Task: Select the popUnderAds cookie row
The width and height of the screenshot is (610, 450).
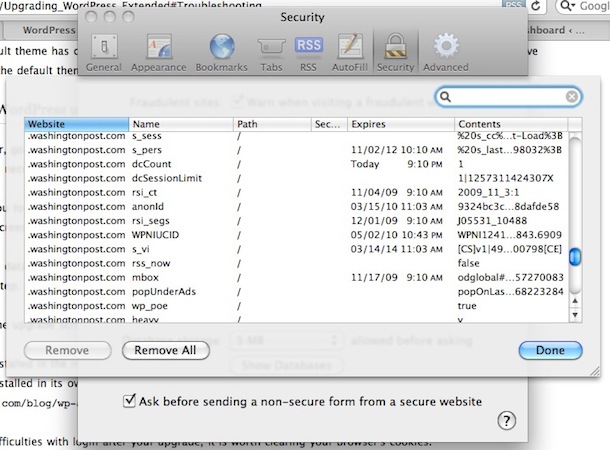Action: pyautogui.click(x=296, y=292)
